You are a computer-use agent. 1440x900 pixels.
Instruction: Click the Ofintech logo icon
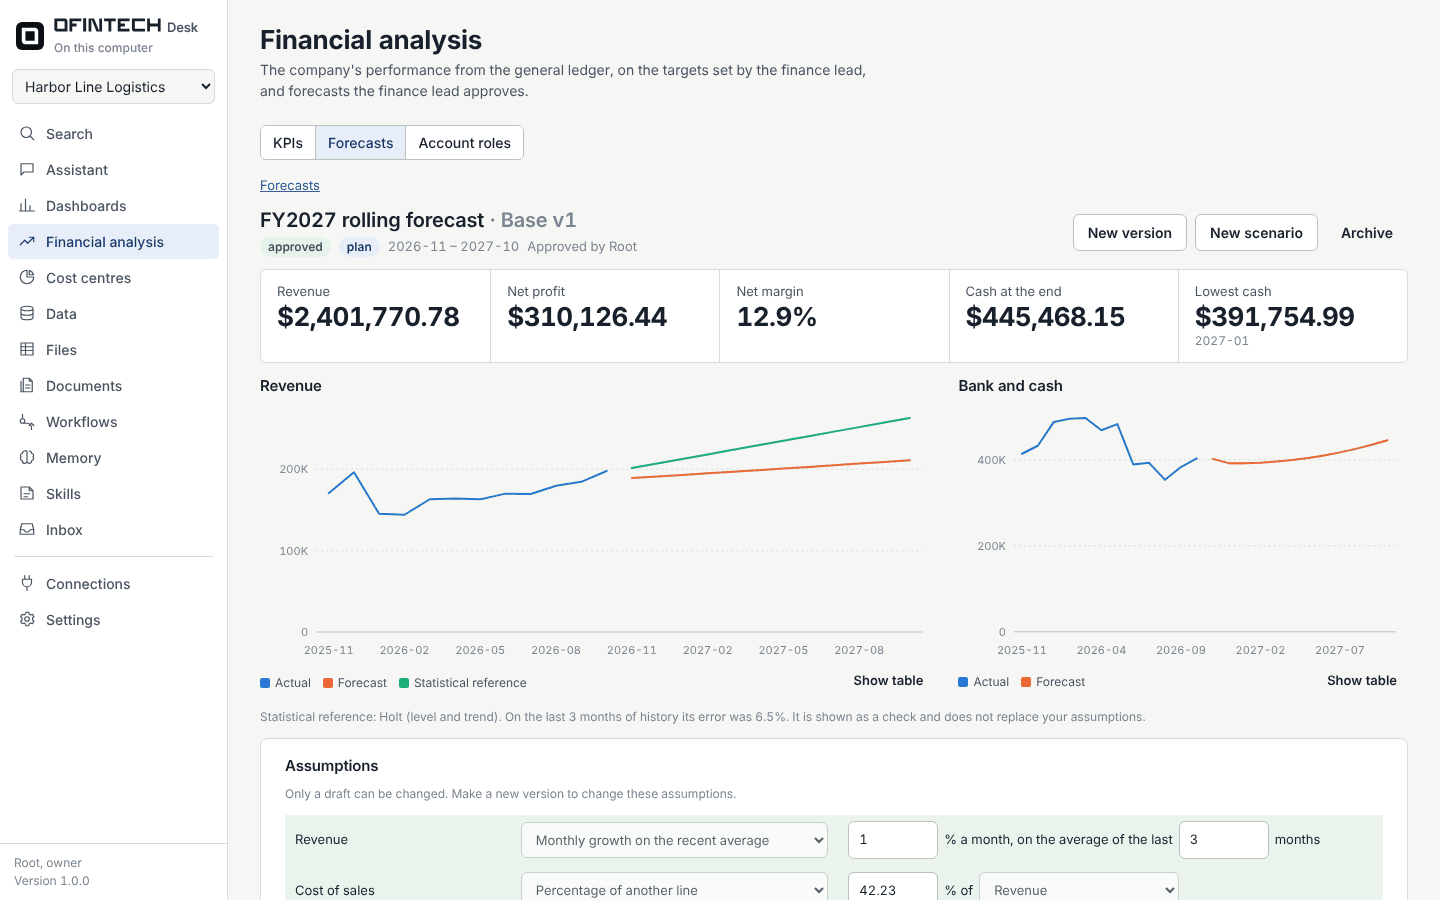[x=30, y=36]
